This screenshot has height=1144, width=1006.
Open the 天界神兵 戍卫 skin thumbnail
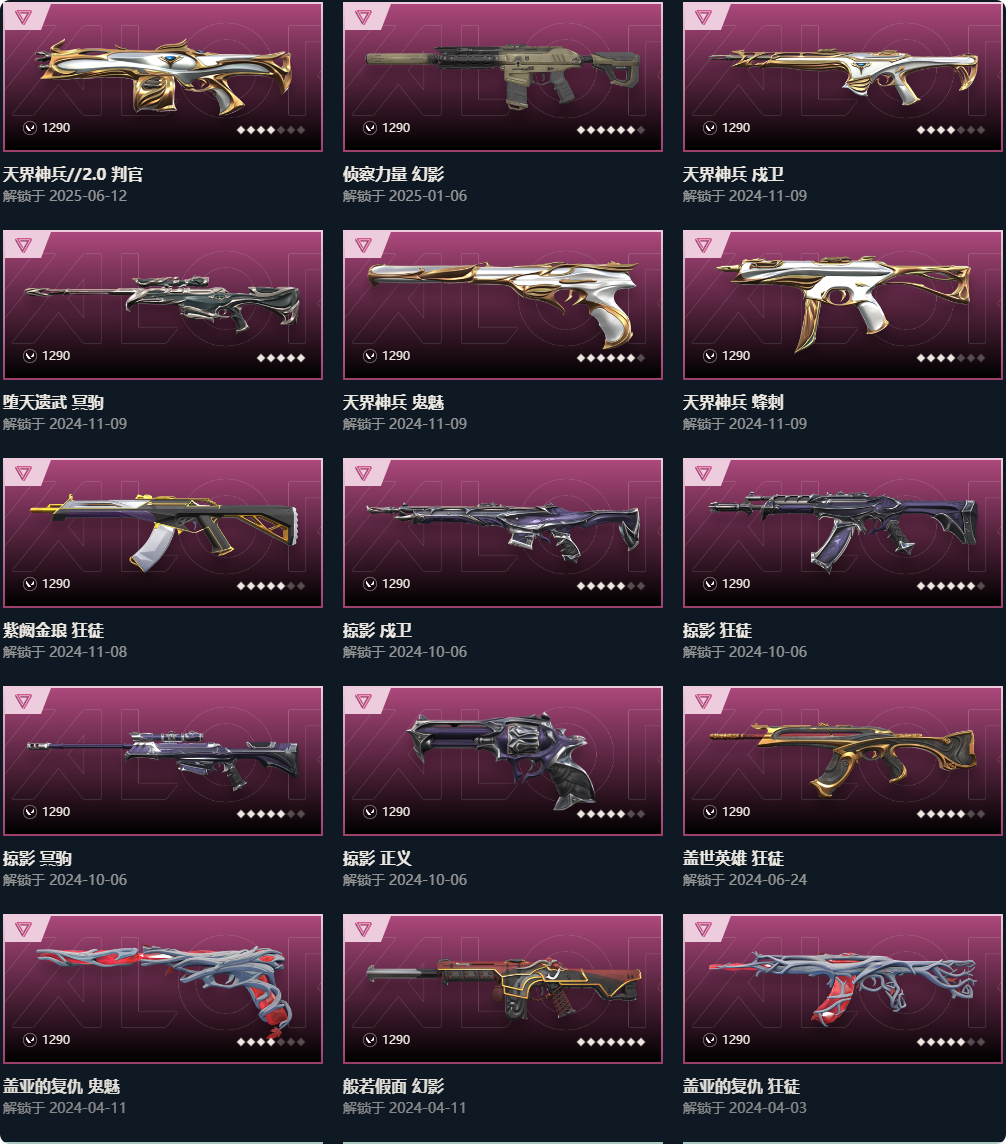(843, 76)
